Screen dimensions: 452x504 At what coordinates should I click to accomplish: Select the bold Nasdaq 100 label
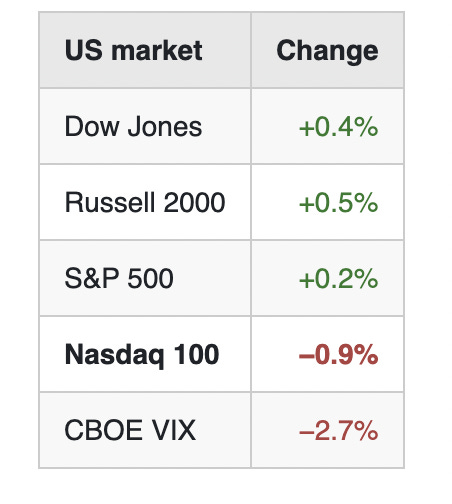point(142,355)
